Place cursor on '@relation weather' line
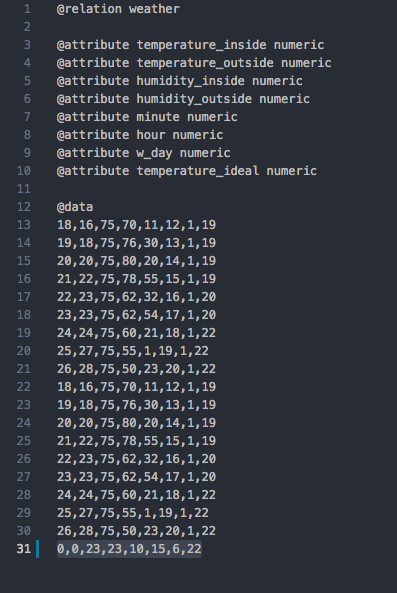This screenshot has width=397, height=593. click(118, 9)
